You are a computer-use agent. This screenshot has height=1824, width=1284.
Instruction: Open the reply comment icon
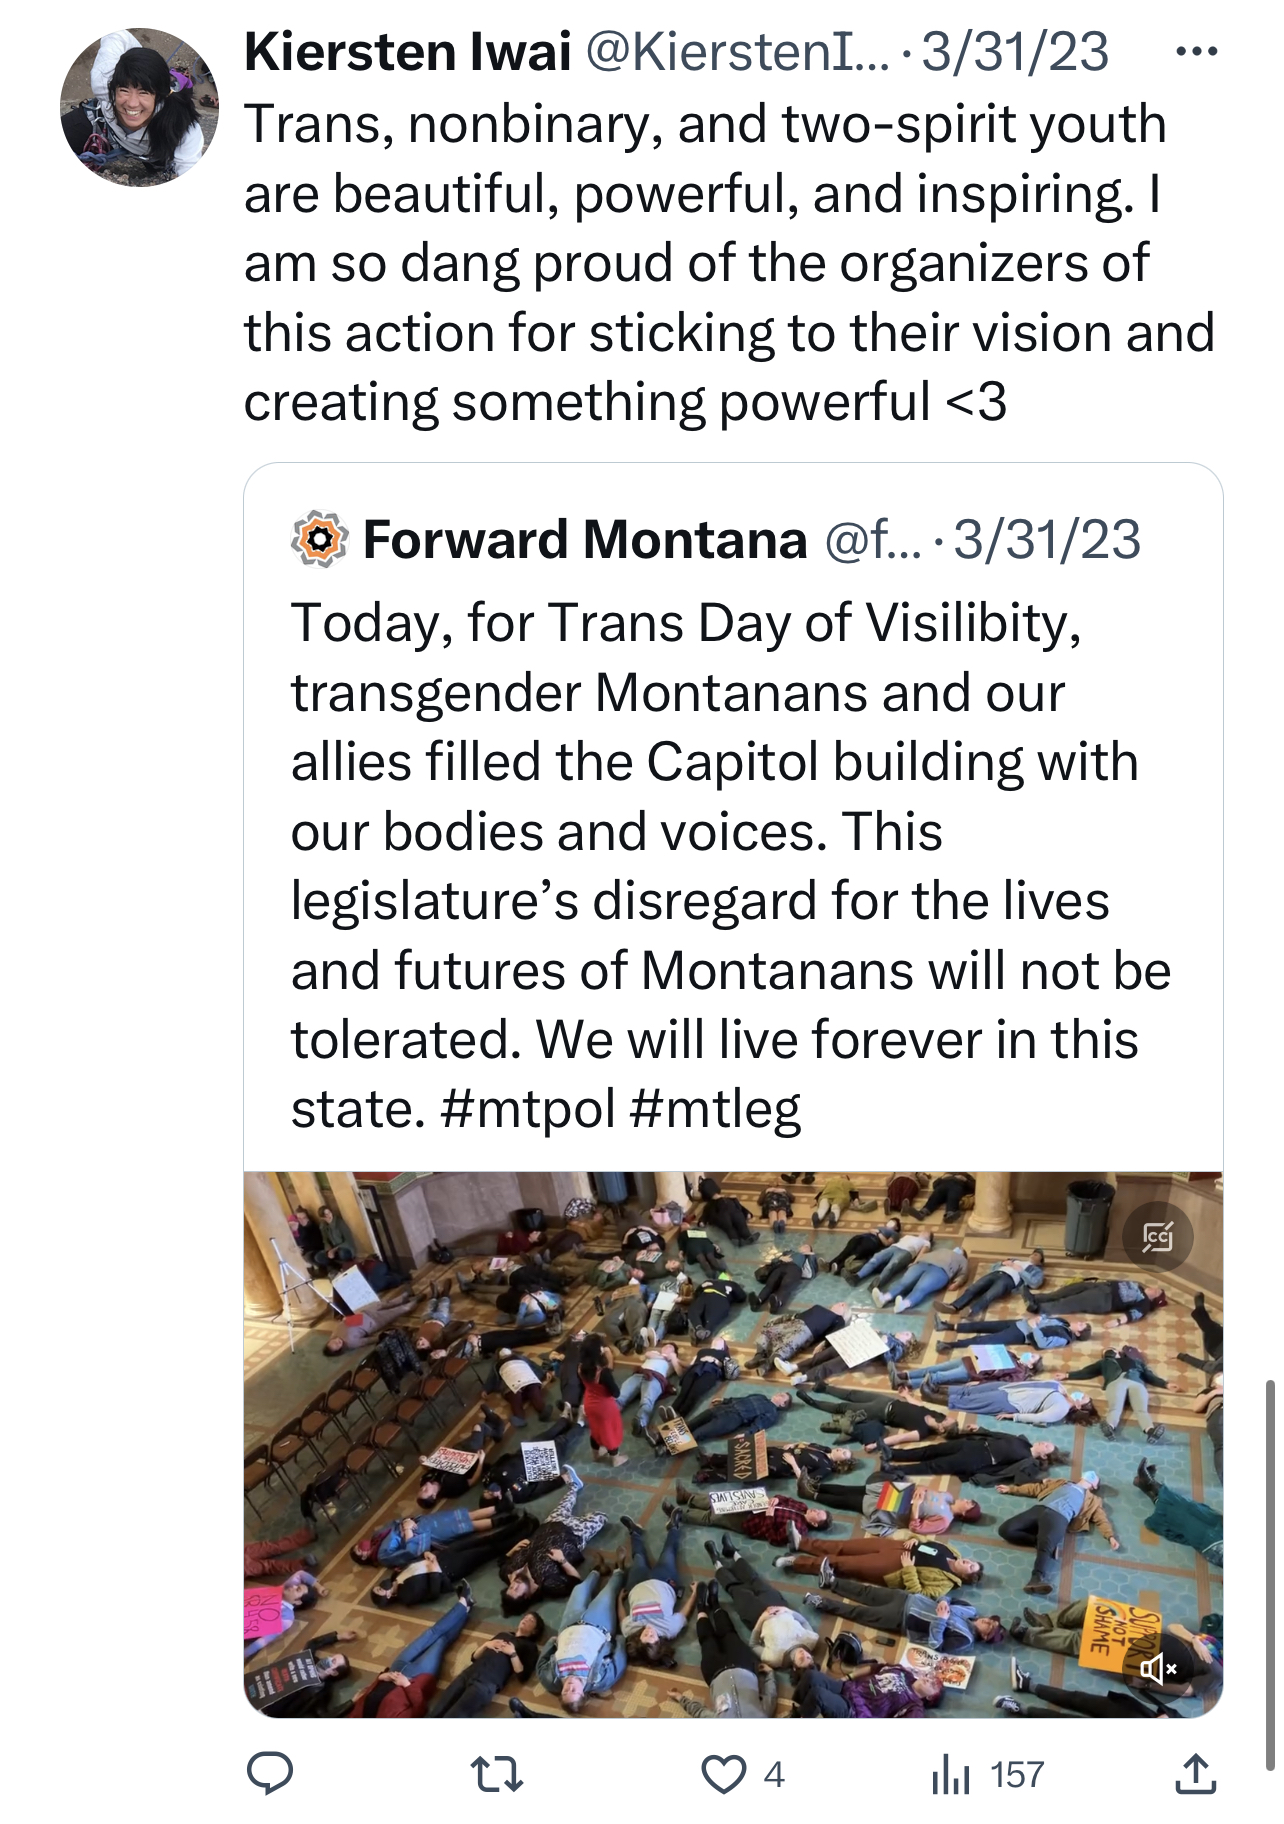point(270,1775)
